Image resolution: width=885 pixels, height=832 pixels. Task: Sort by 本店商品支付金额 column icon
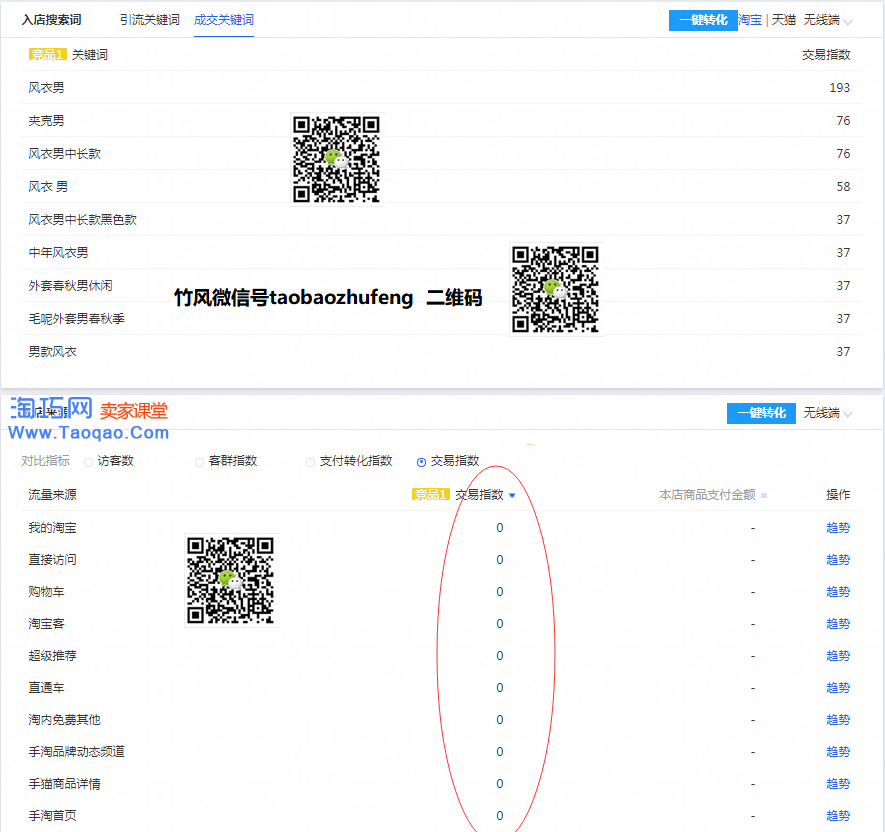pos(764,496)
